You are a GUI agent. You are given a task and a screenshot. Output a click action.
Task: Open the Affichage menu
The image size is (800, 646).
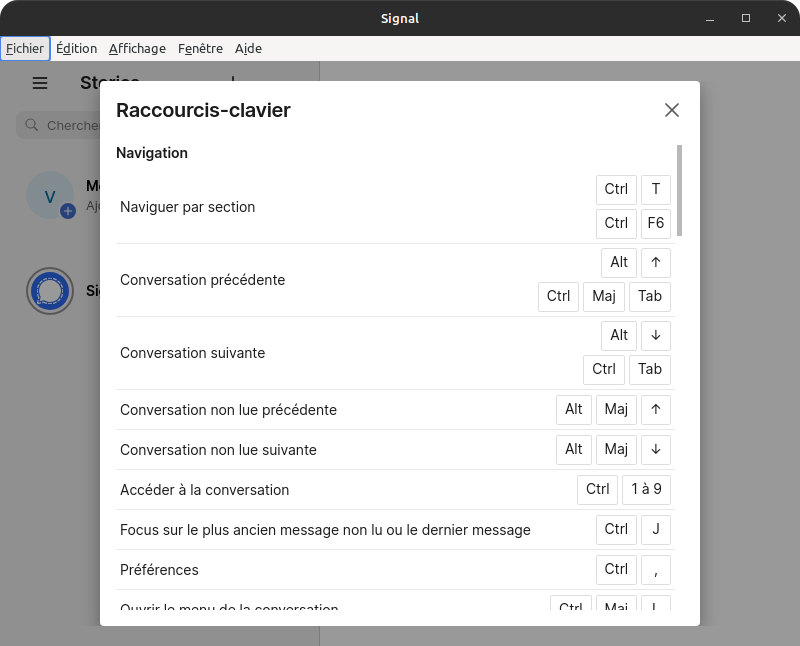[137, 48]
